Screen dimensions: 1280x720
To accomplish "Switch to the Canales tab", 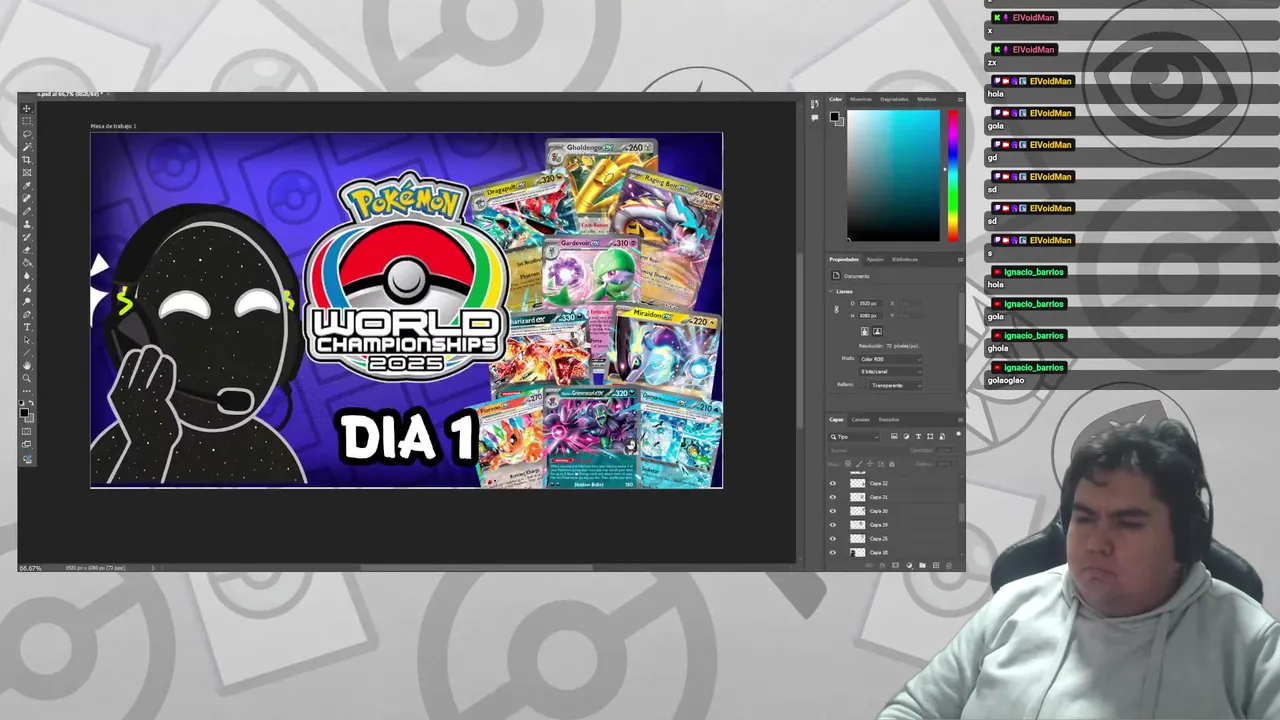I will (861, 420).
